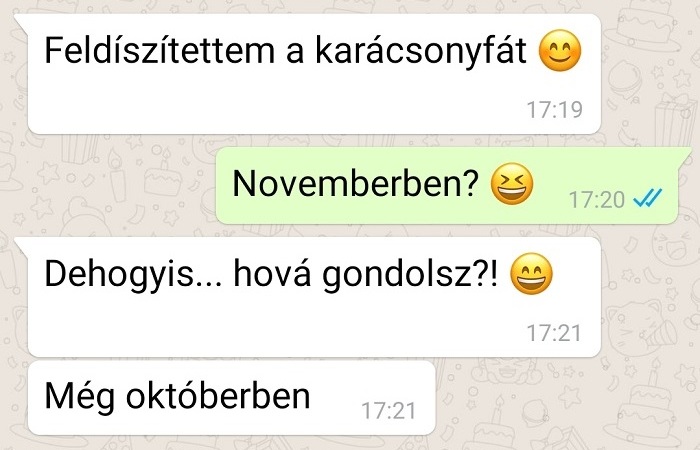Click the word Novemberben? in green bubble

356,183
